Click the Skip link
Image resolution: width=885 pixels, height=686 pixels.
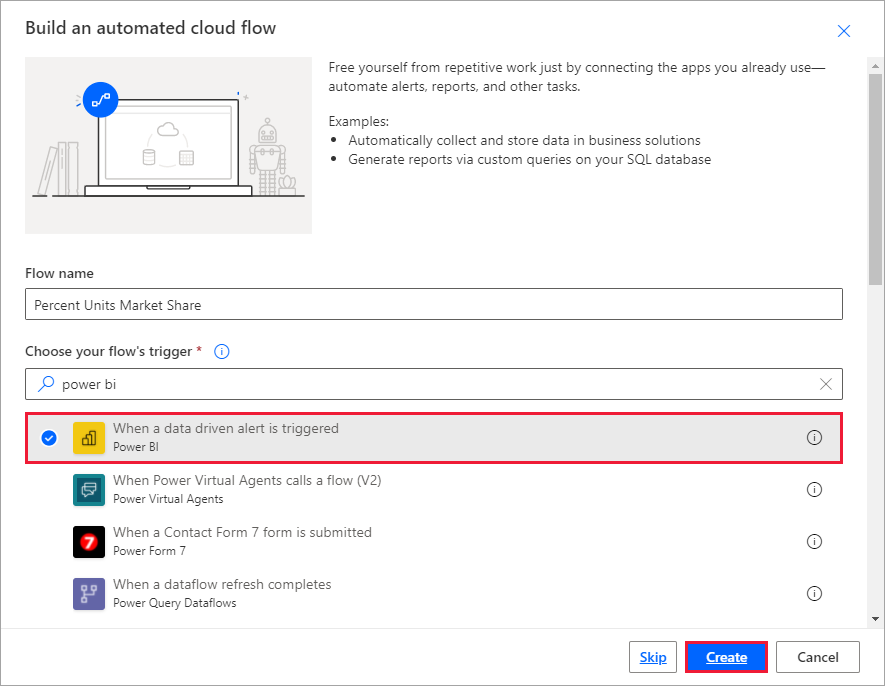point(652,657)
